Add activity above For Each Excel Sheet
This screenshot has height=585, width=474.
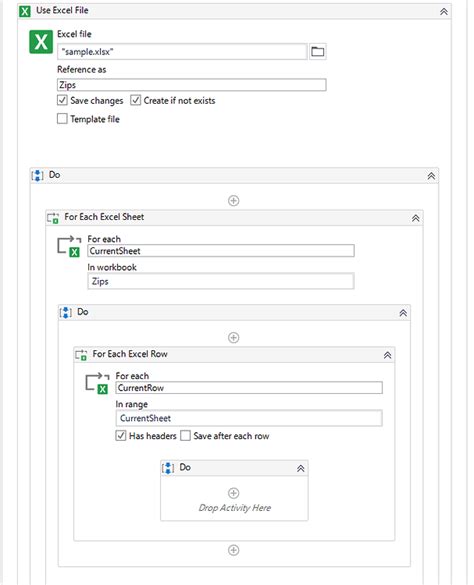point(233,201)
